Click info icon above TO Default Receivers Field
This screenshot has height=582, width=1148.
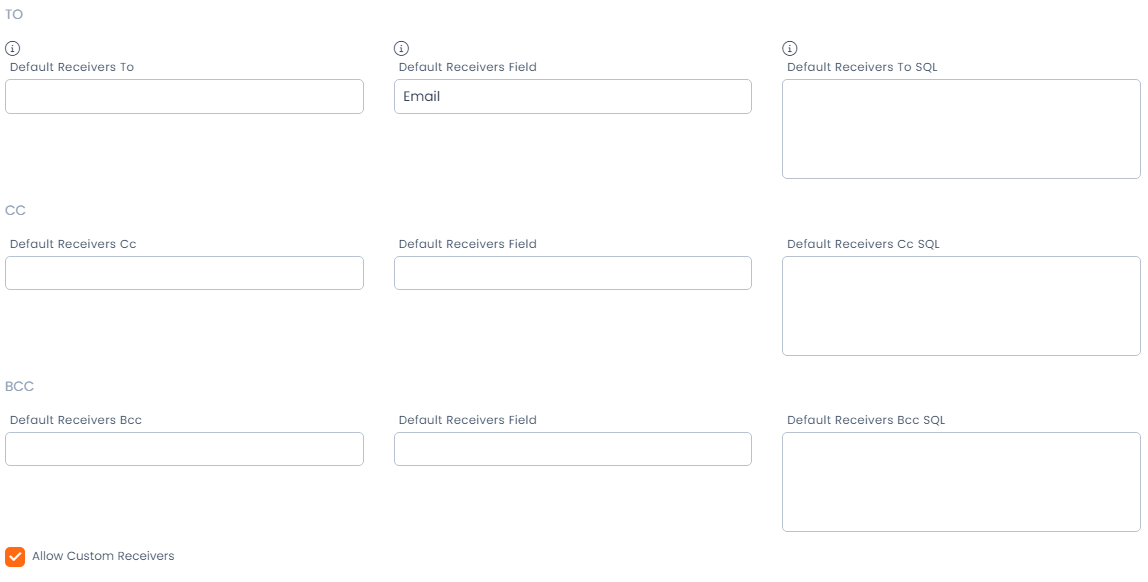click(401, 48)
